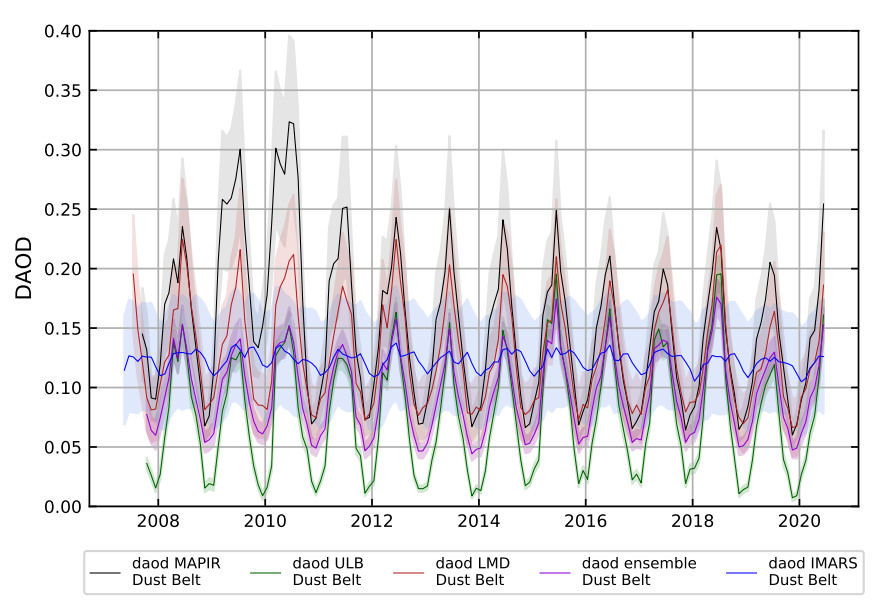This screenshot has height=608, width=892.
Task: Click the purple ensemble legend line sample
Action: (x=560, y=571)
